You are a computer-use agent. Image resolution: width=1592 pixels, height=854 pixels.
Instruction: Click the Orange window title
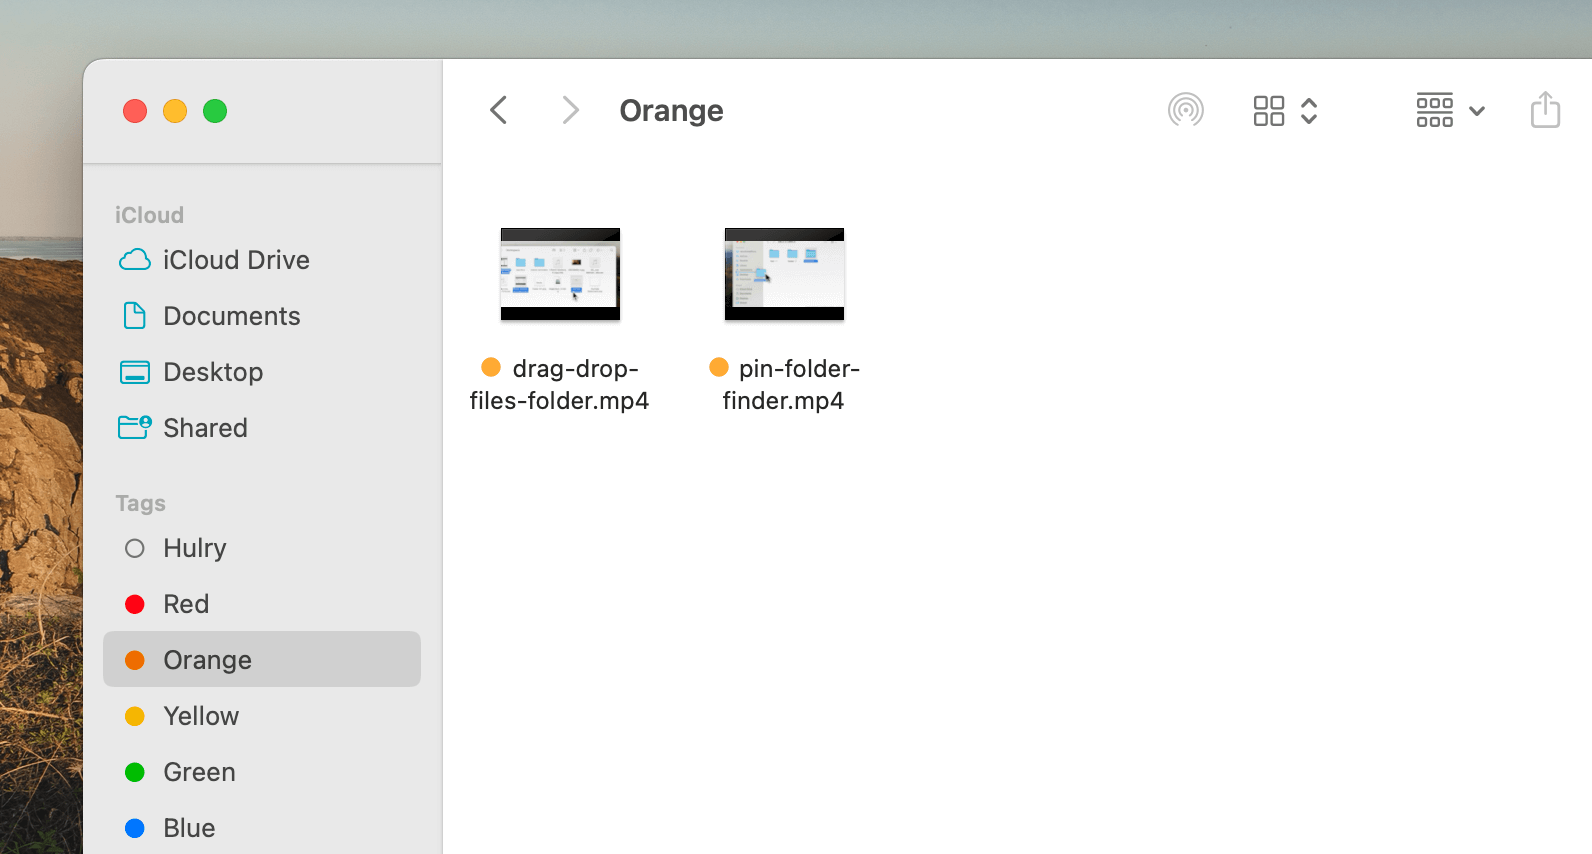point(671,110)
